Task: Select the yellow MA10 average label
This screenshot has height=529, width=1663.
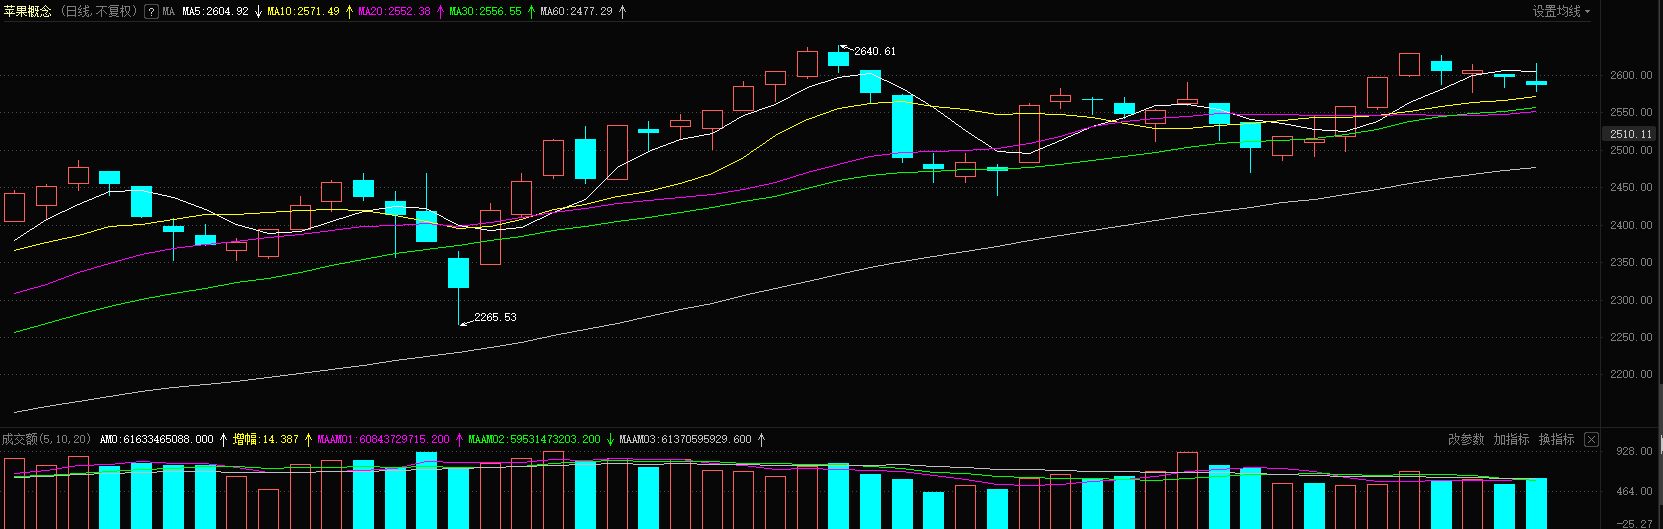Action: tap(303, 12)
